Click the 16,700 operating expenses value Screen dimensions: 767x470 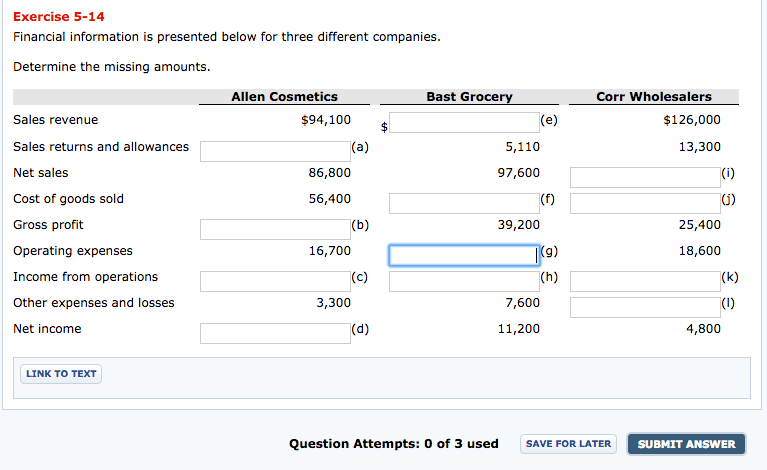pyautogui.click(x=329, y=250)
